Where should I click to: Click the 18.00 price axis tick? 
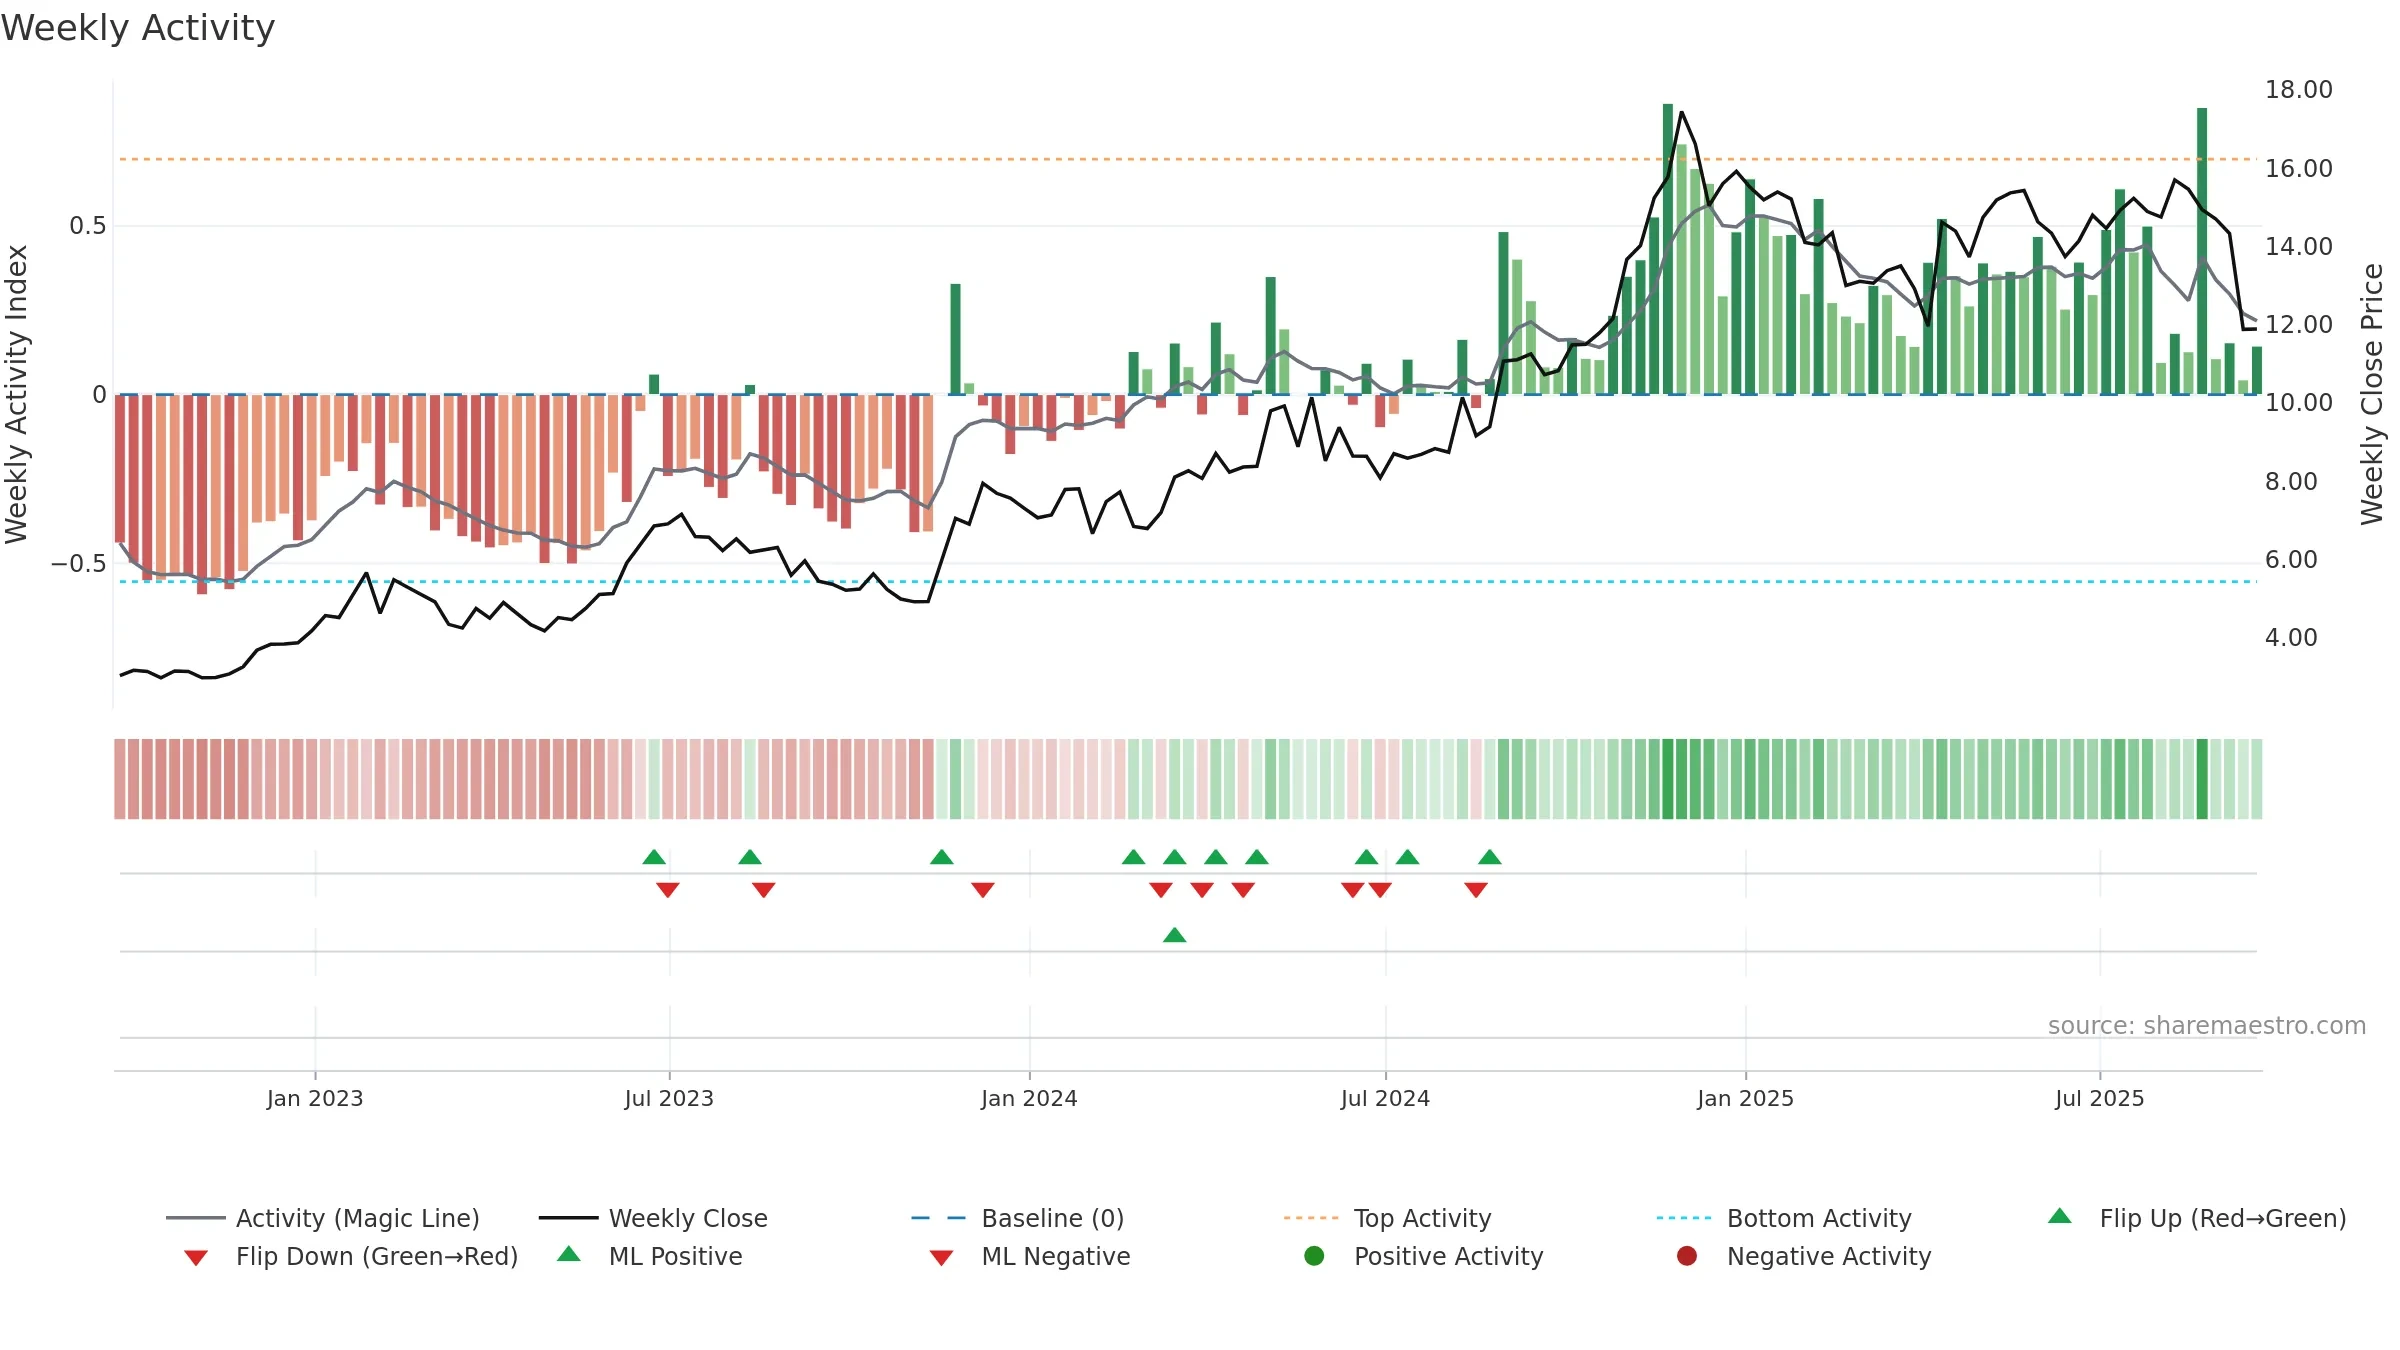(x=2299, y=90)
